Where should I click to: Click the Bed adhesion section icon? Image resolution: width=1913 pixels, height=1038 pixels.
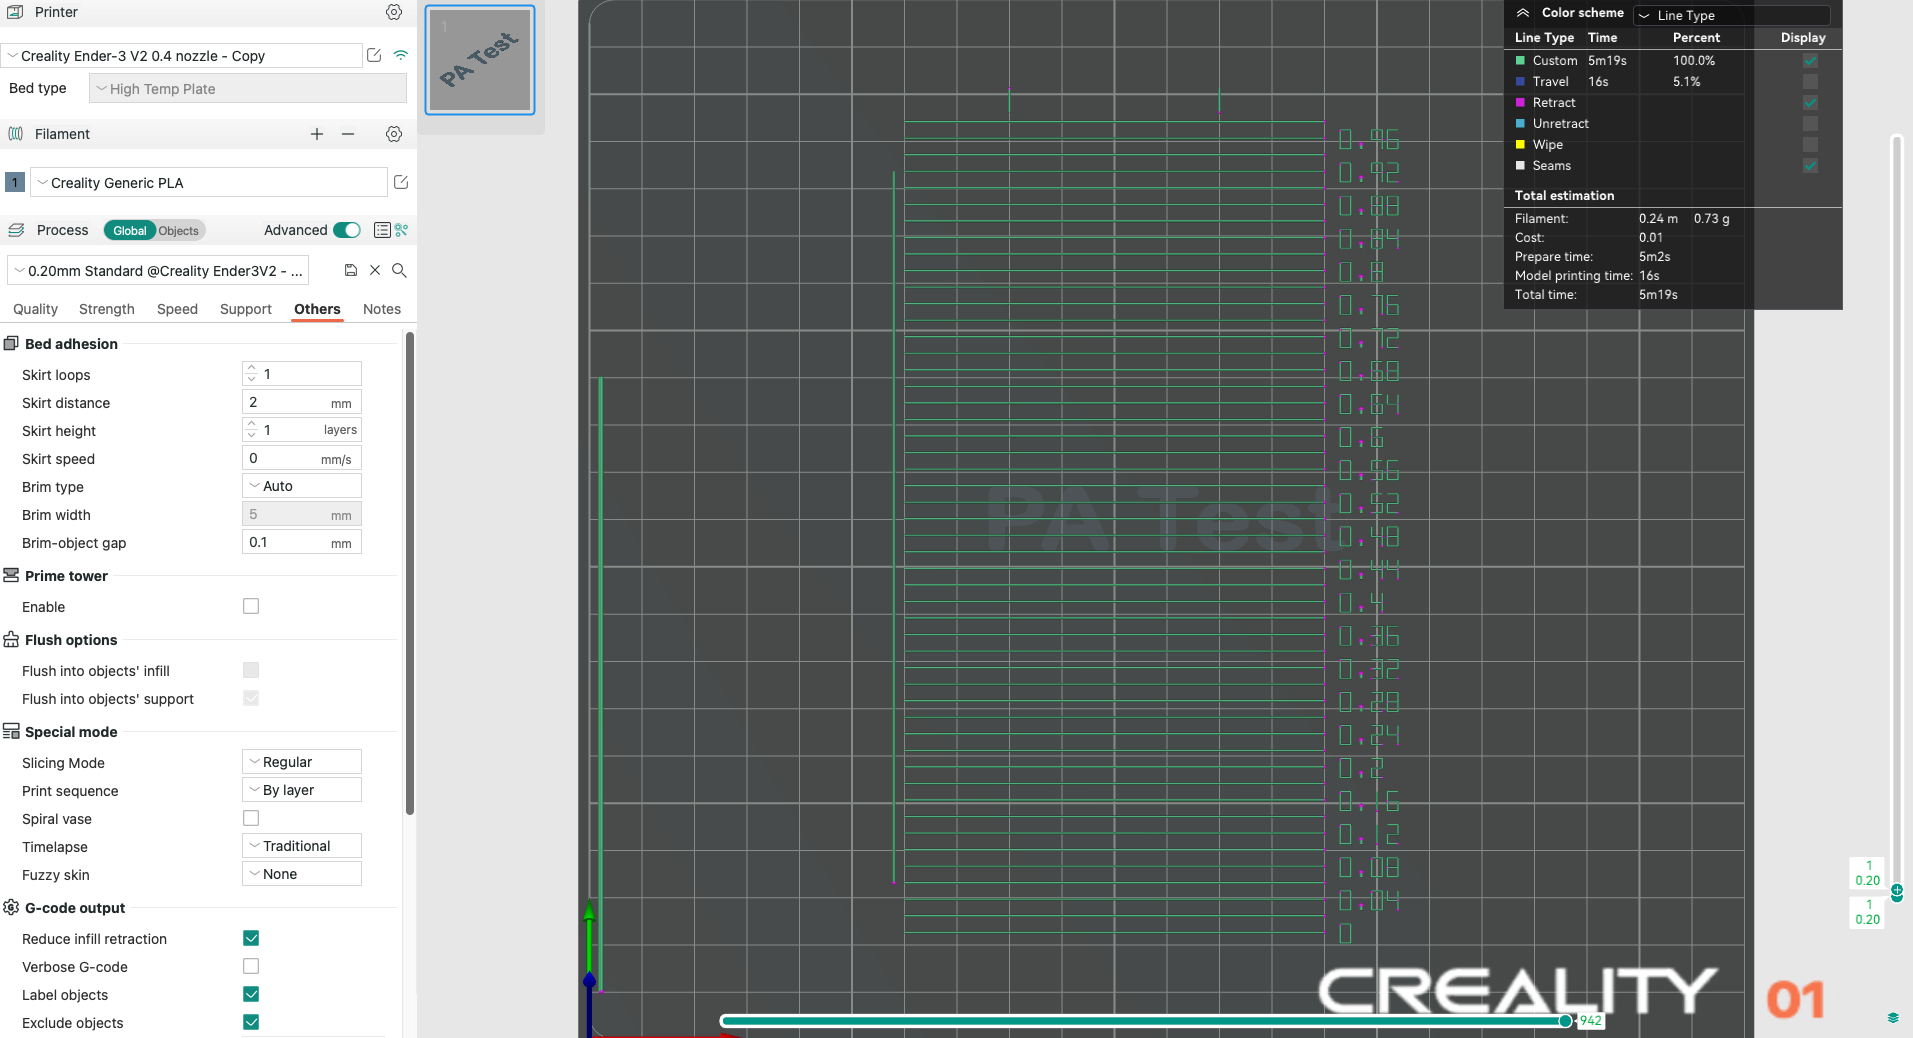click(x=11, y=343)
